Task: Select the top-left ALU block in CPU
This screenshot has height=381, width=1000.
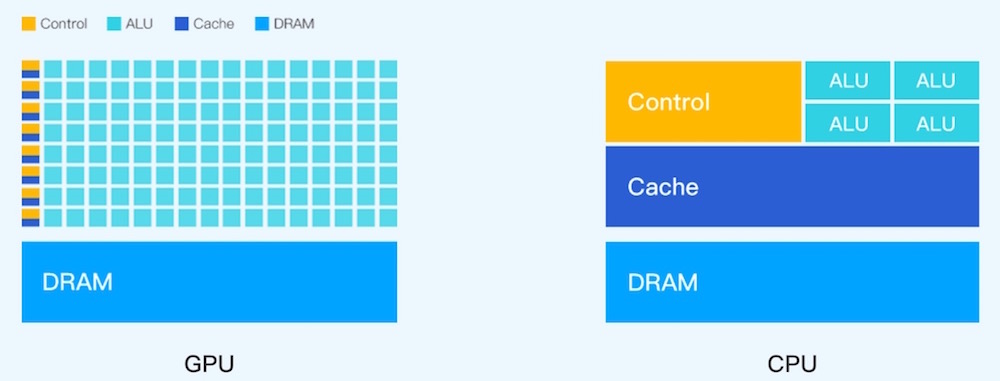Action: coord(848,80)
